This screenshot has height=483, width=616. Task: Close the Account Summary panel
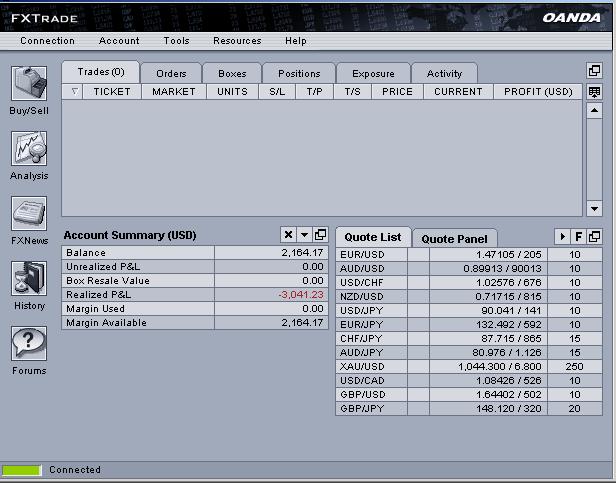(x=288, y=235)
